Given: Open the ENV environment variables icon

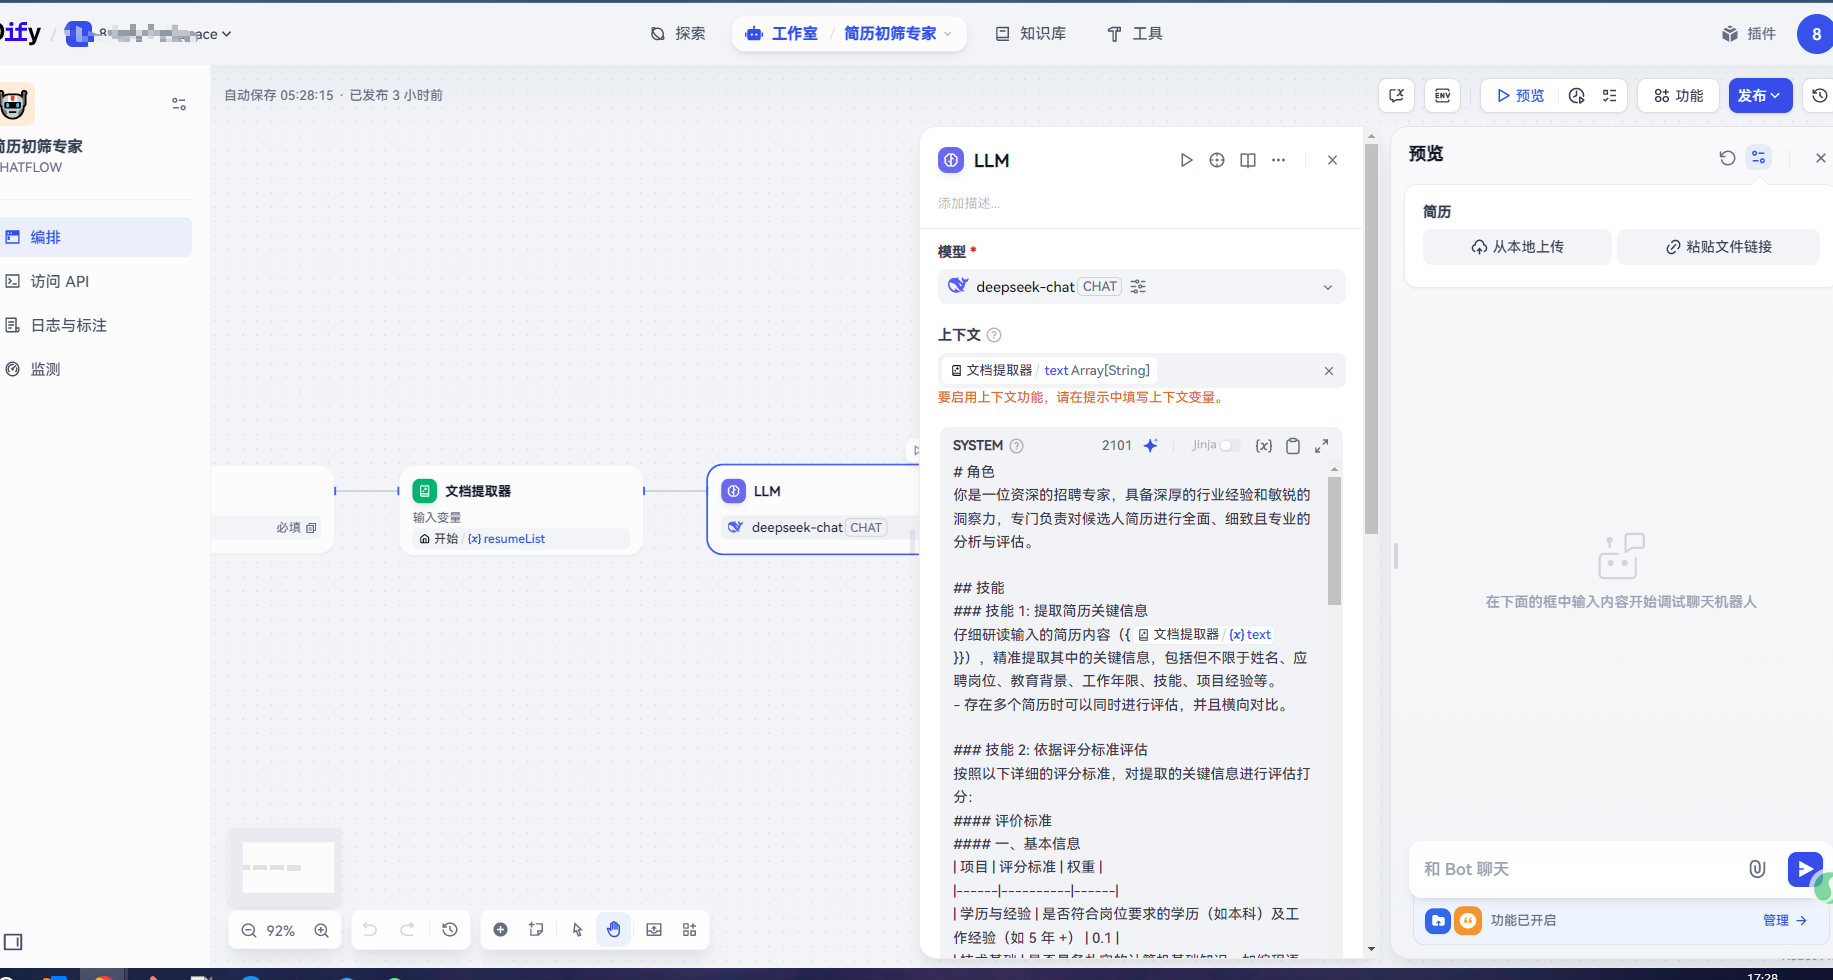Looking at the screenshot, I should [x=1443, y=96].
